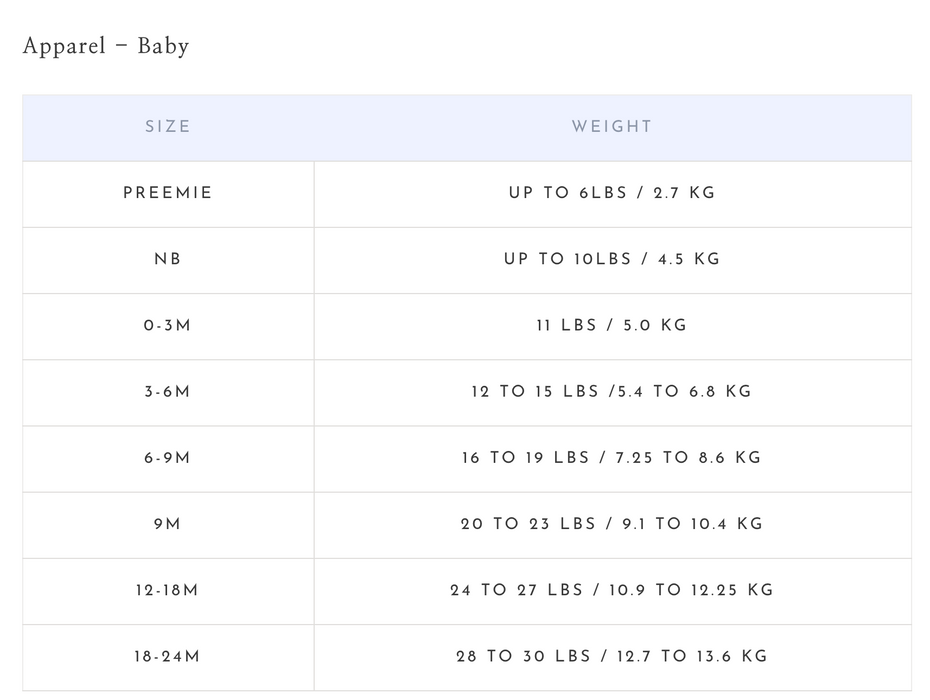Click the "Up to 10LBS / 4.5 KG" weight

point(612,259)
